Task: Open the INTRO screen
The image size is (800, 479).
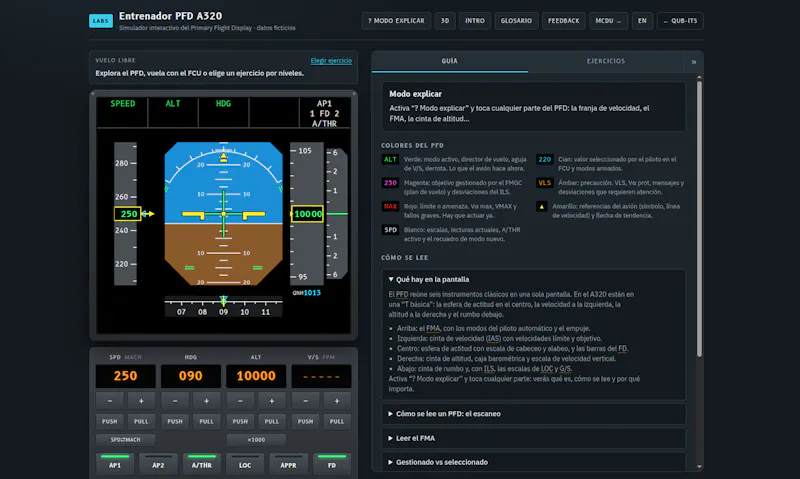Action: pyautogui.click(x=475, y=21)
